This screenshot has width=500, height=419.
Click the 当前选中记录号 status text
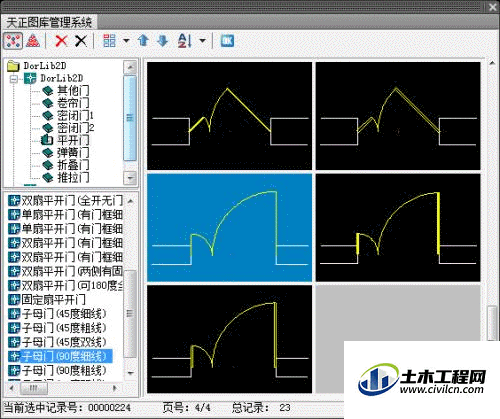(68, 407)
